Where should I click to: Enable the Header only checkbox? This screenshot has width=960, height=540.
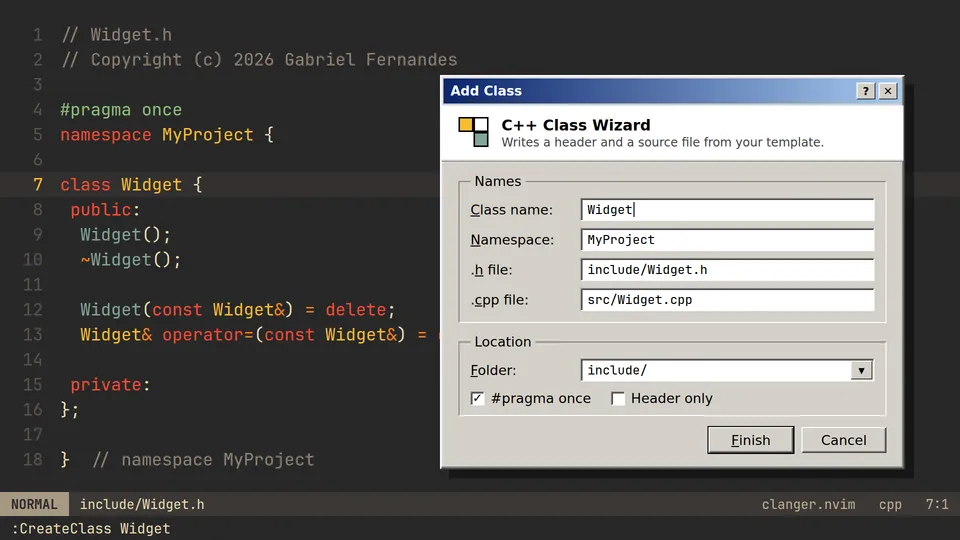[618, 399]
